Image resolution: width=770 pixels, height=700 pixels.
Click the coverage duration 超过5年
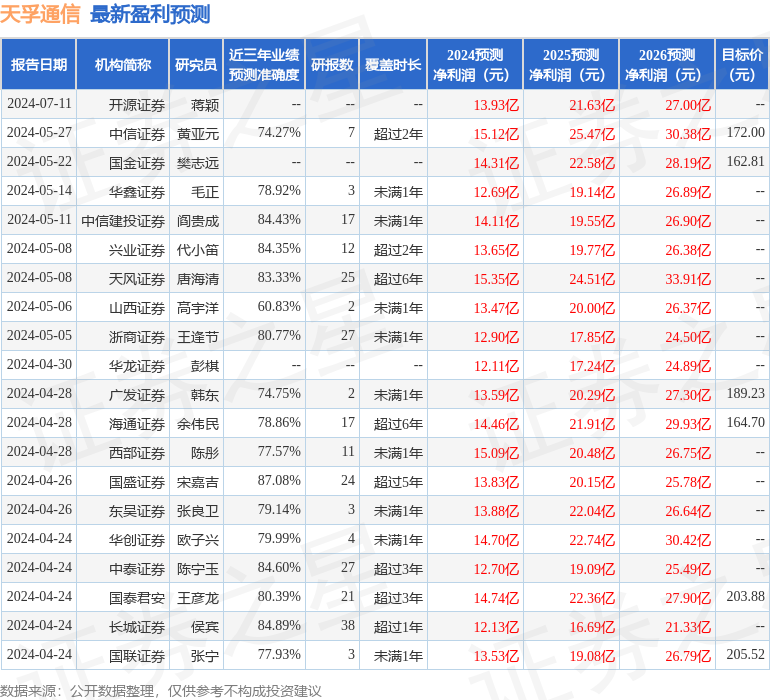point(398,482)
